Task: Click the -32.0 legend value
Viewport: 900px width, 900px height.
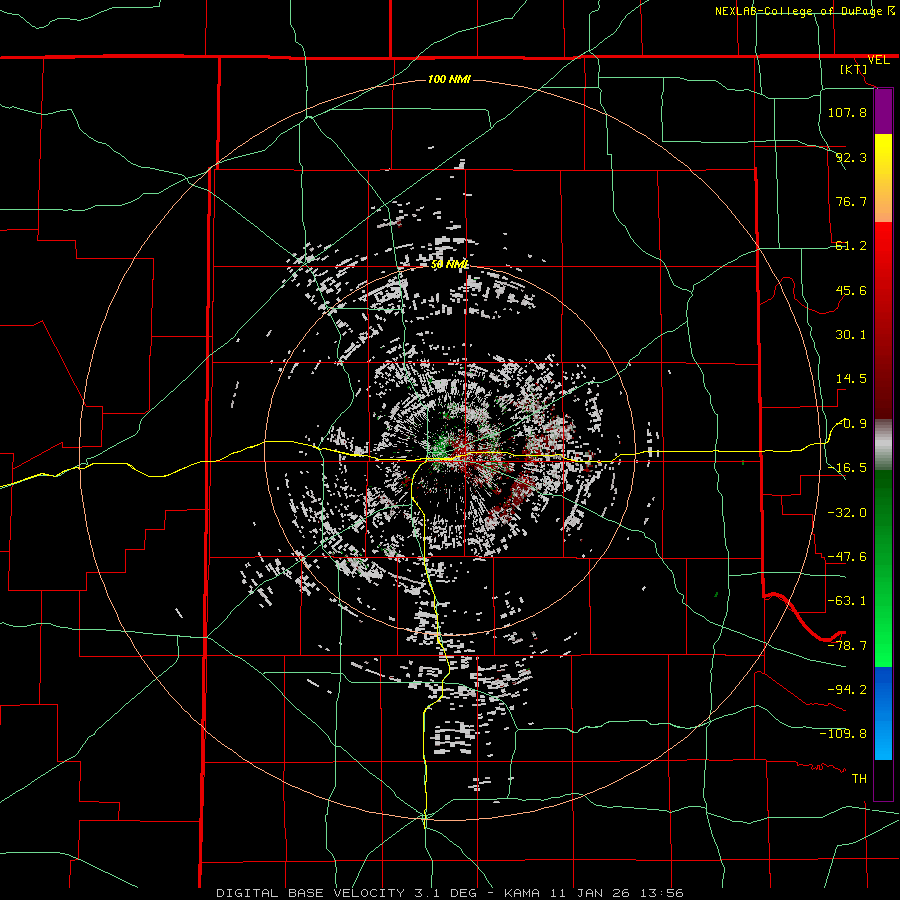Action: point(847,512)
